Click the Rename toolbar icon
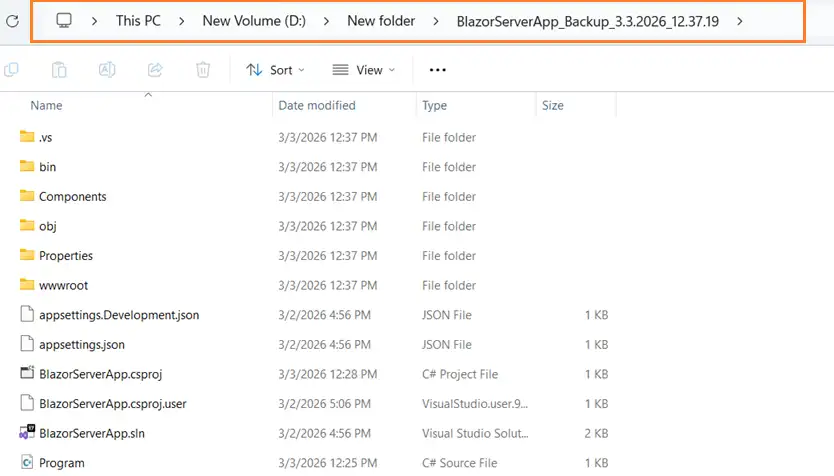This screenshot has width=834, height=476. (107, 70)
